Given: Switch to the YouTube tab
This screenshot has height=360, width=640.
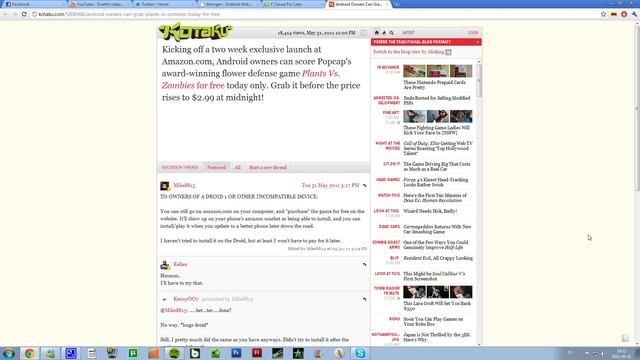Looking at the screenshot, I should click(x=99, y=4).
